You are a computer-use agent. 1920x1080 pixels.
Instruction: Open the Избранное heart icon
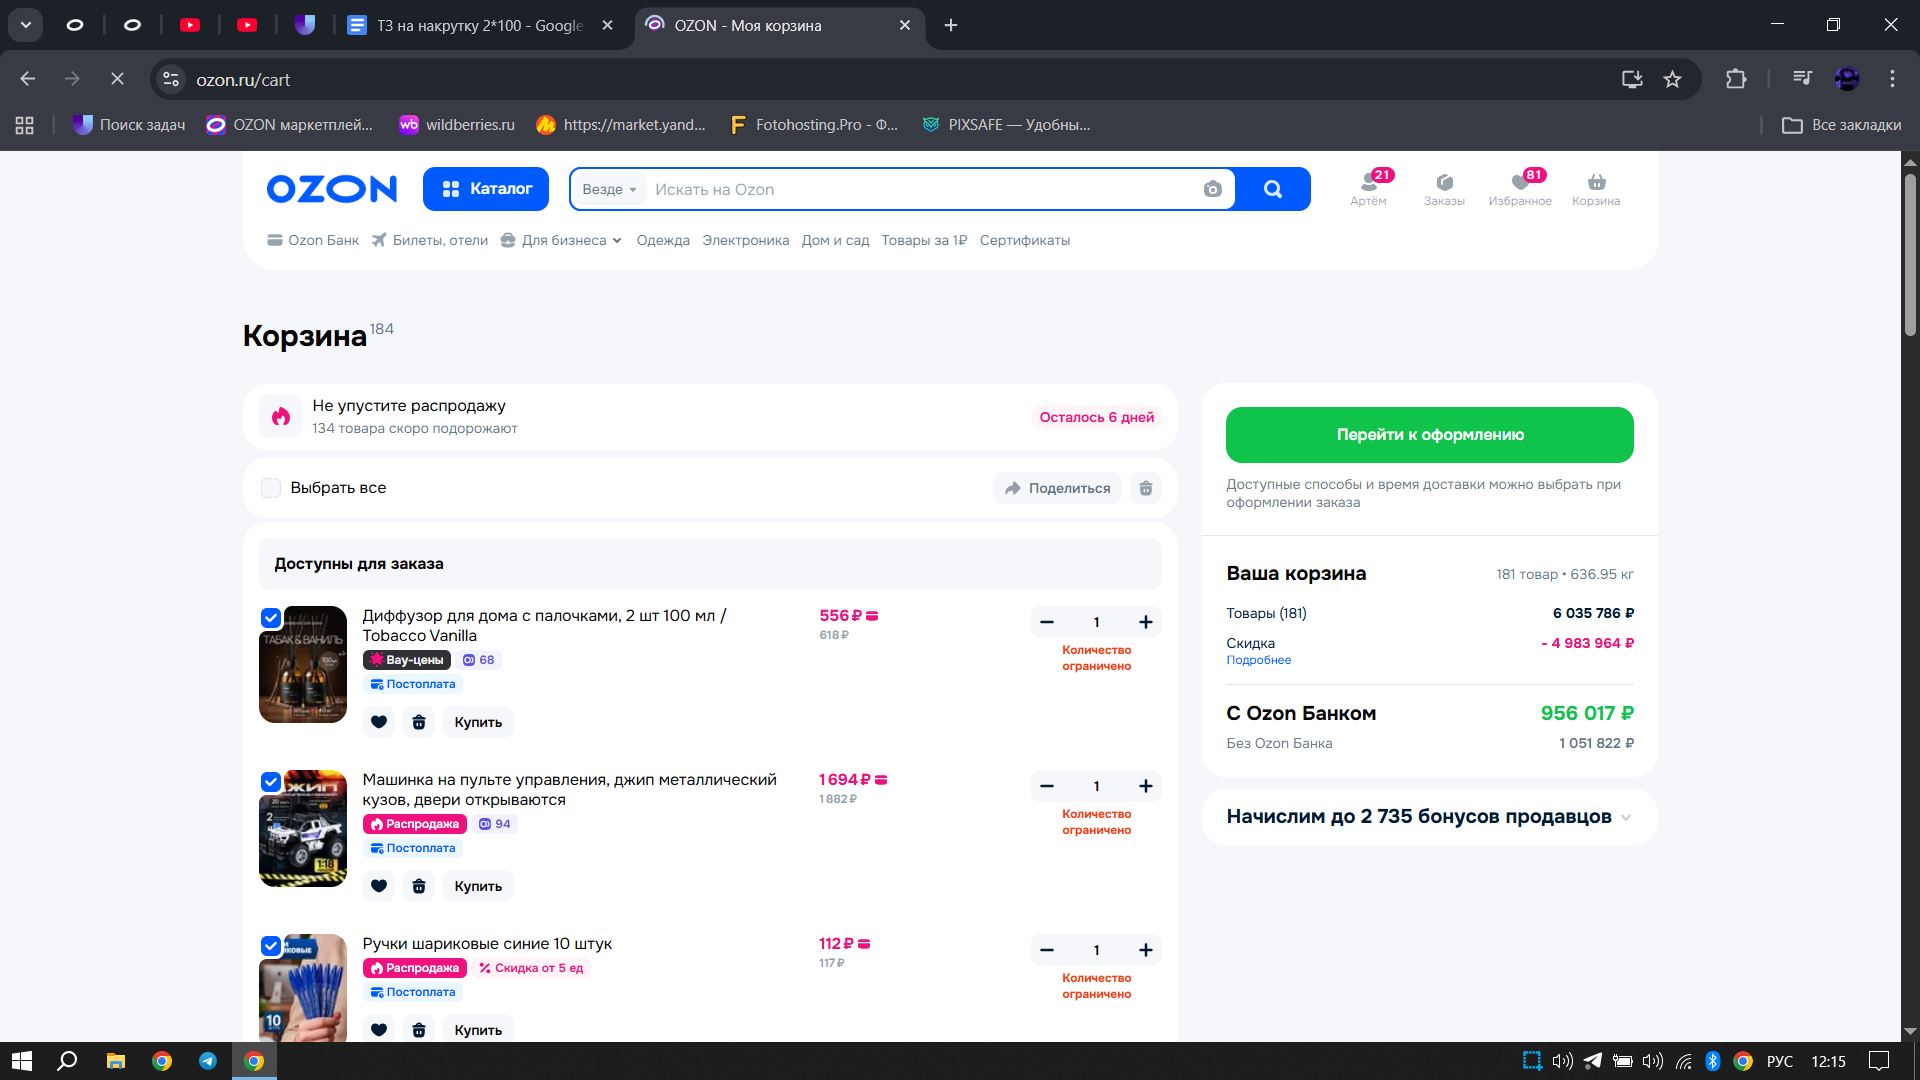tap(1520, 183)
